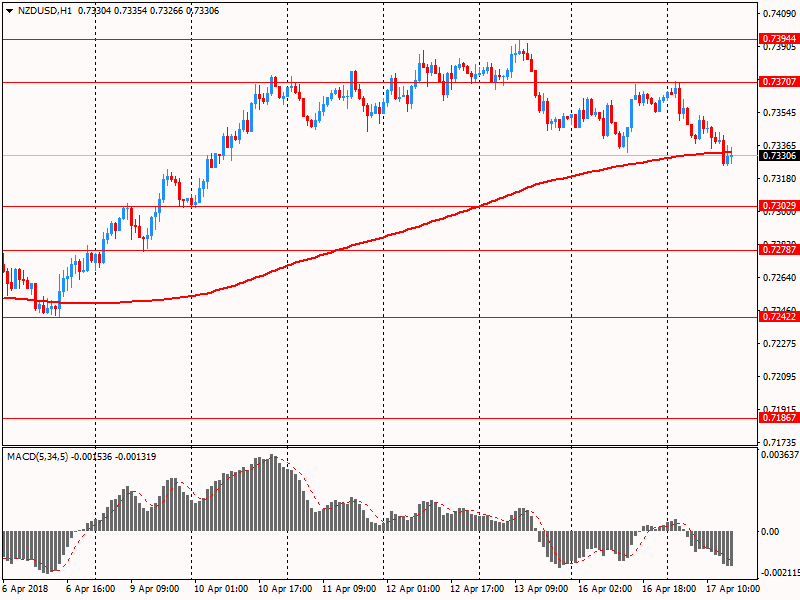The height and width of the screenshot is (600, 800).
Task: Select the 0.72422 price level label
Action: click(779, 317)
